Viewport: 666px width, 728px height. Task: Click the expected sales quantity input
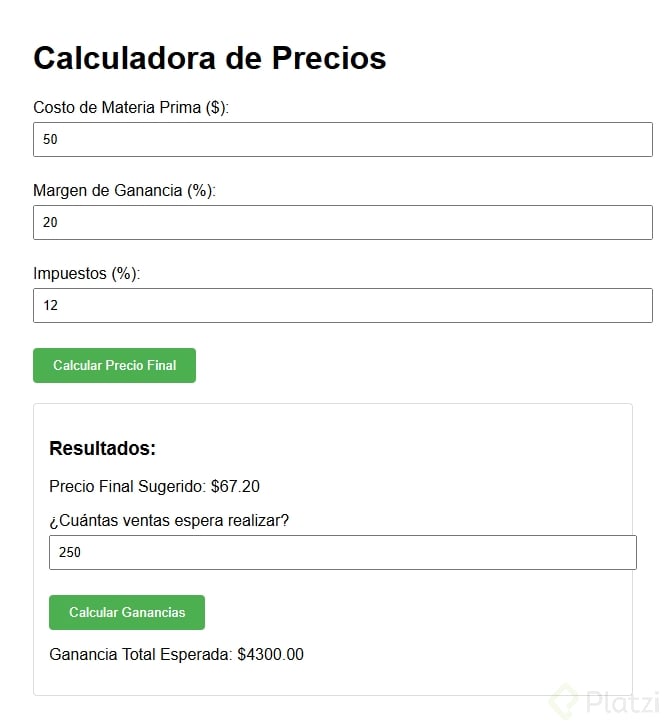(x=342, y=552)
